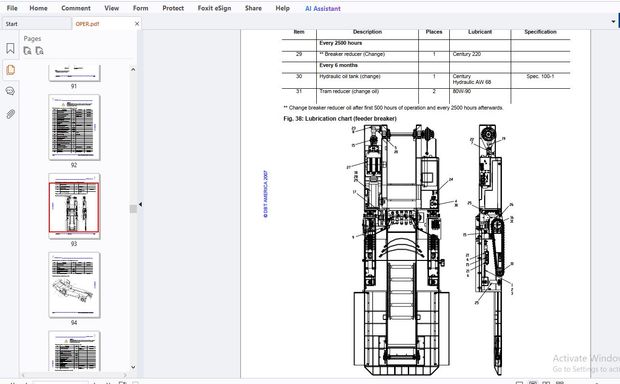Click the 'Description' column header
Viewport: 620px width, 384px height.
(x=367, y=32)
